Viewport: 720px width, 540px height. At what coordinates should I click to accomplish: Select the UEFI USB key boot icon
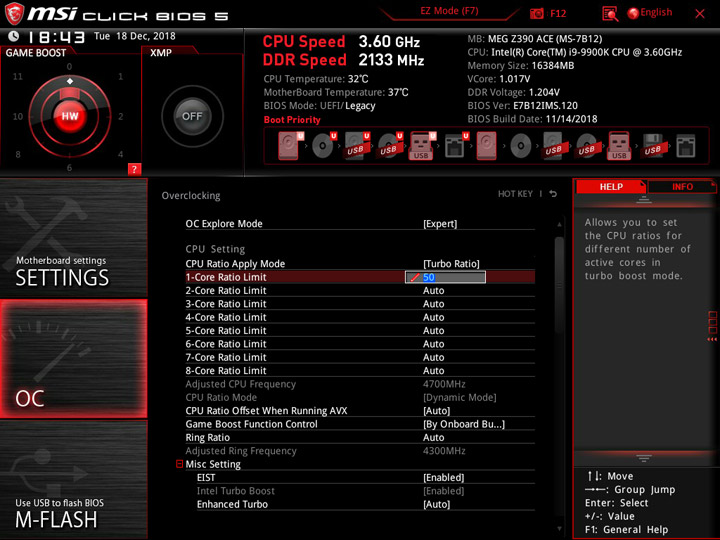coord(422,146)
